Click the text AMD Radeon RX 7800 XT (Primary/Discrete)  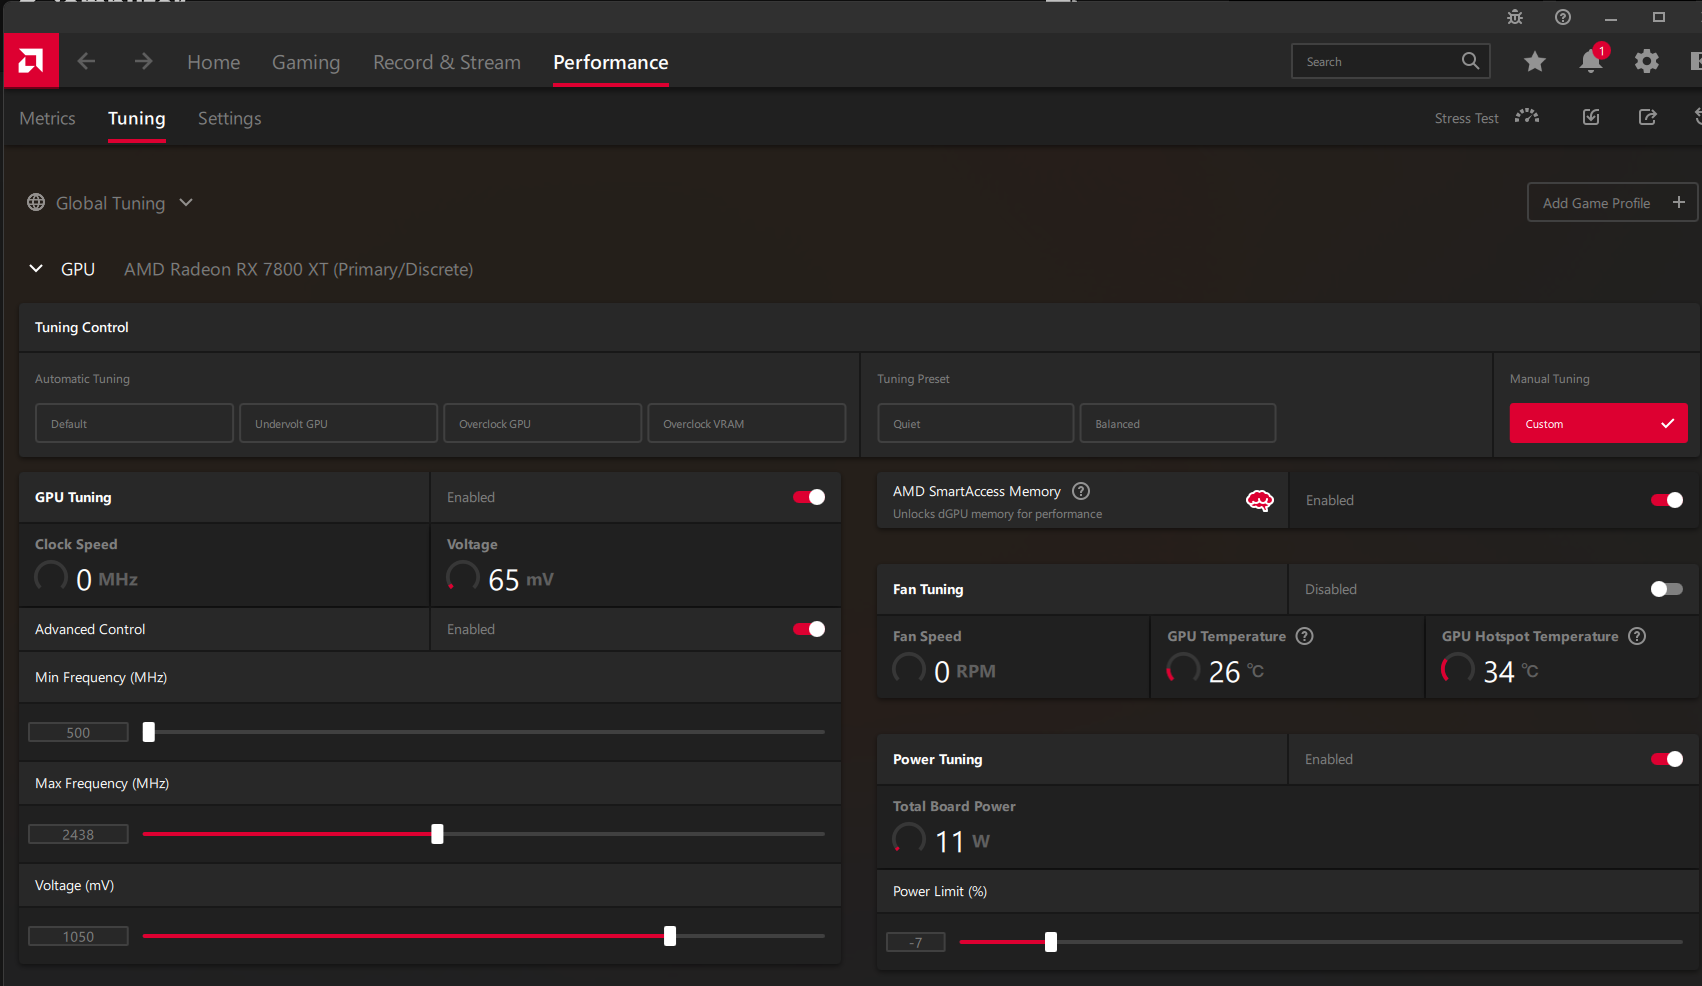click(299, 269)
